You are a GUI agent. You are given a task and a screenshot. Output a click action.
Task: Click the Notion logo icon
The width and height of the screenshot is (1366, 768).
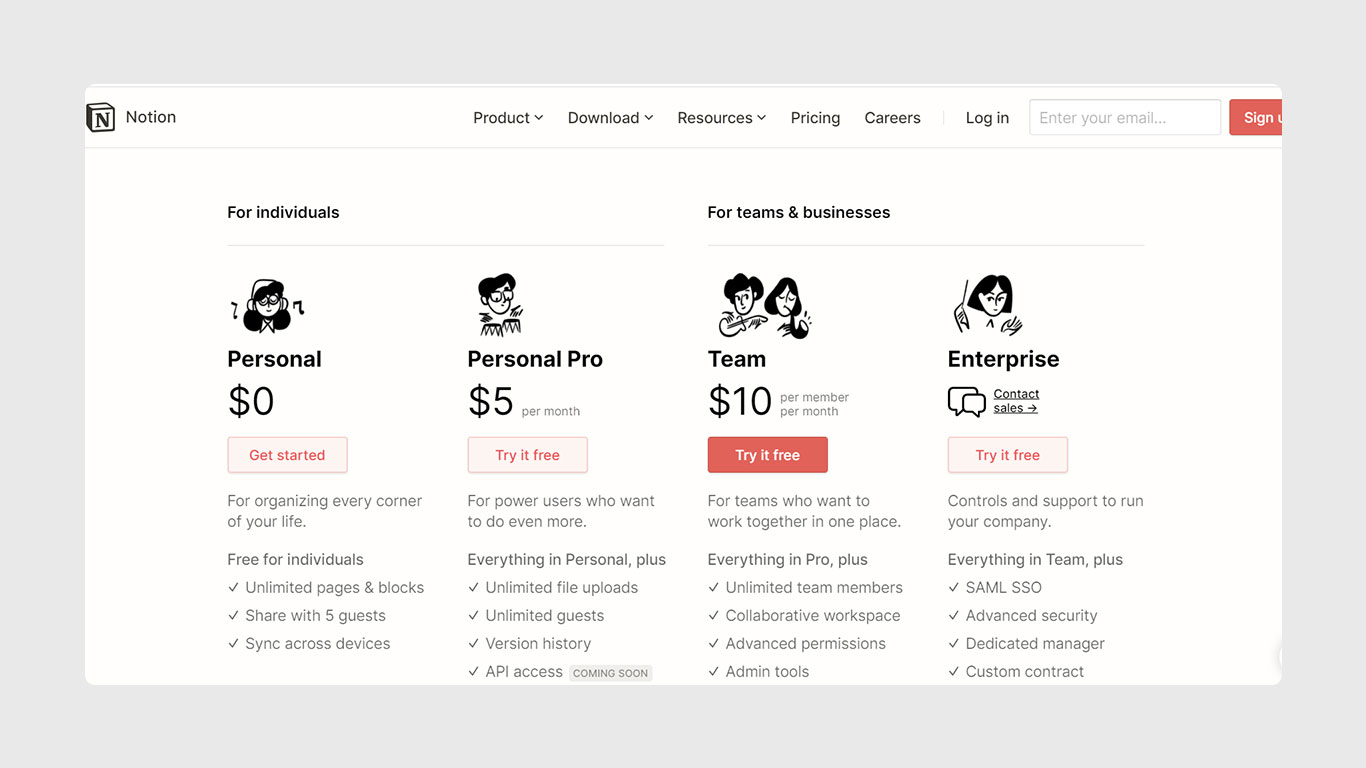[101, 118]
